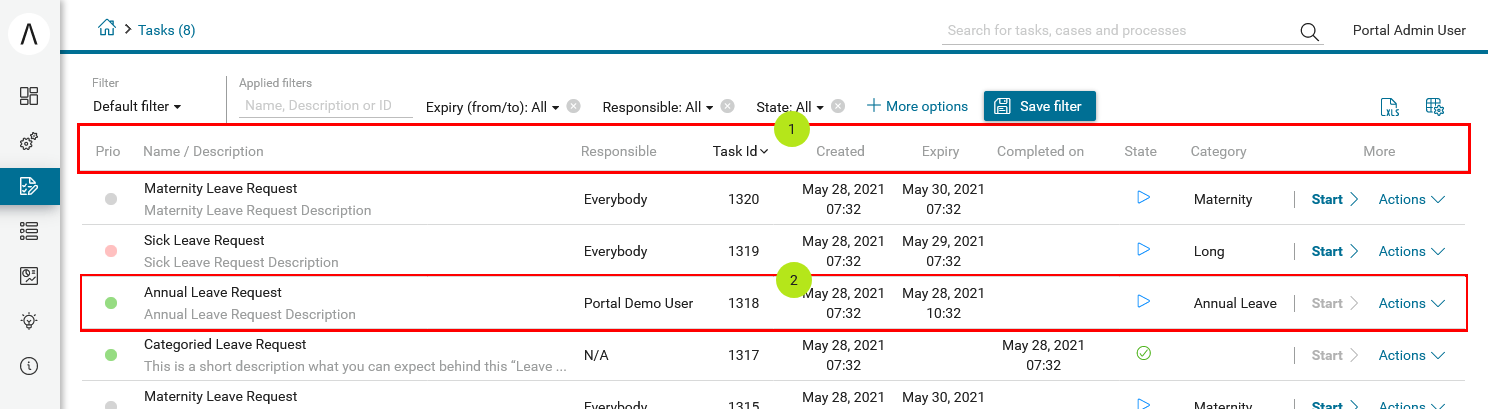Open the processes gears icon in sidebar
1488x409 pixels.
(x=29, y=142)
